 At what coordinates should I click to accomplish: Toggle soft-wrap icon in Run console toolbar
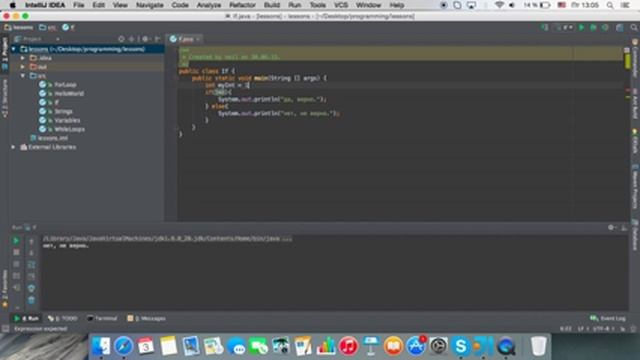(31, 264)
